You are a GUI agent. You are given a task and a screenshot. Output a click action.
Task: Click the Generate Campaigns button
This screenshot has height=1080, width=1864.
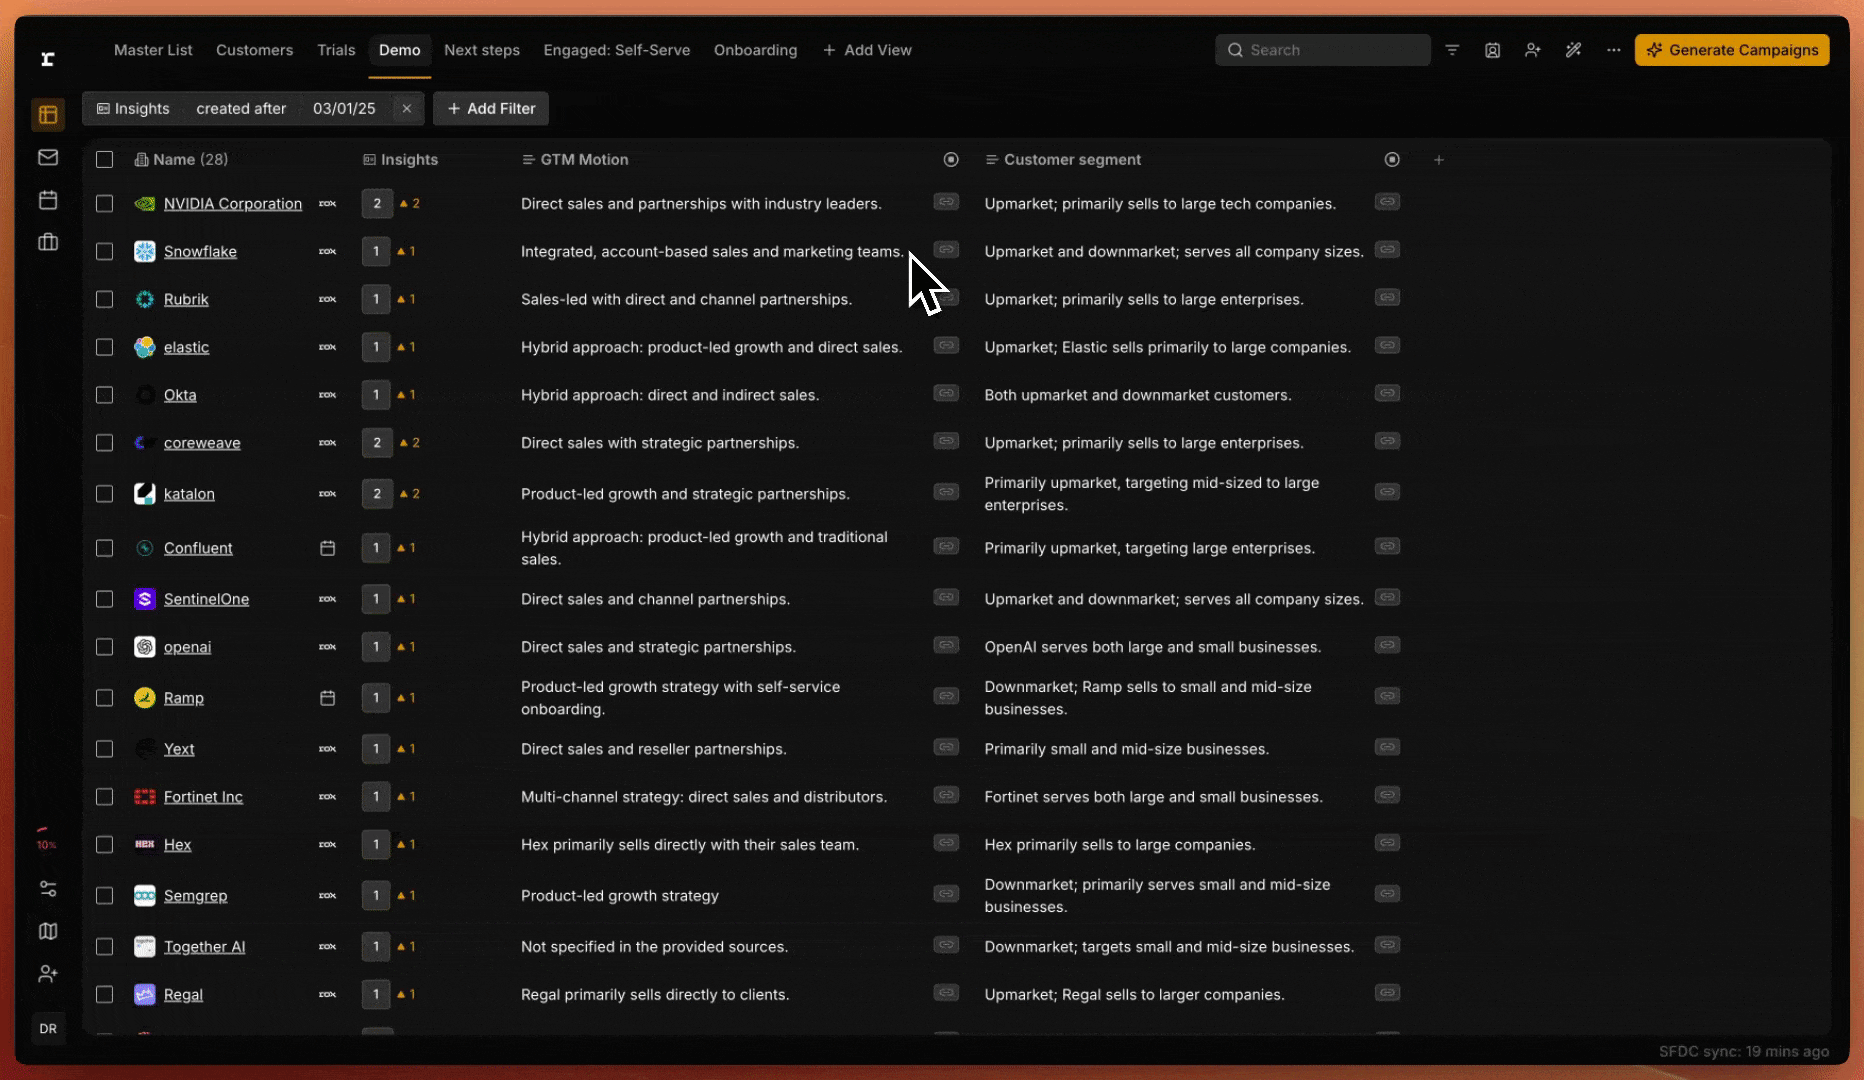(1732, 49)
